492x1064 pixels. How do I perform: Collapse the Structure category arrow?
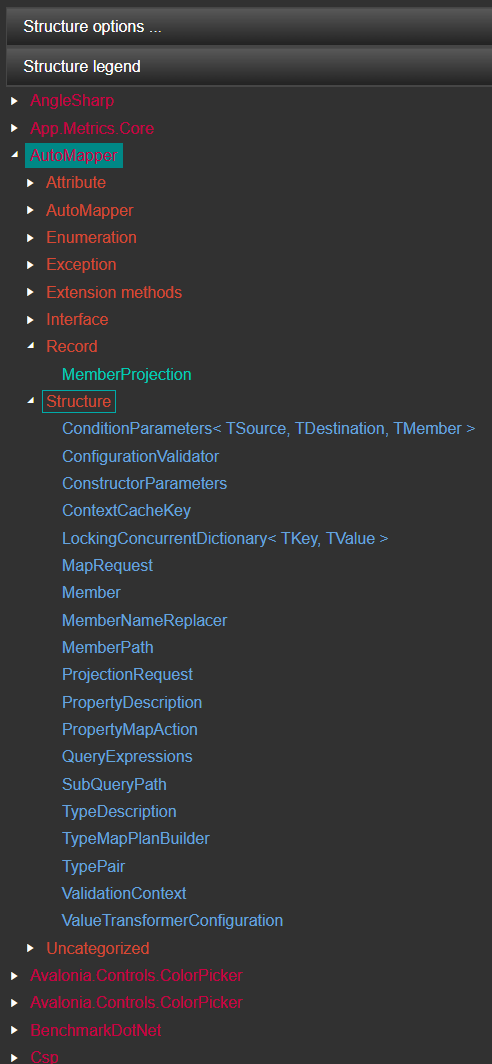(x=31, y=400)
